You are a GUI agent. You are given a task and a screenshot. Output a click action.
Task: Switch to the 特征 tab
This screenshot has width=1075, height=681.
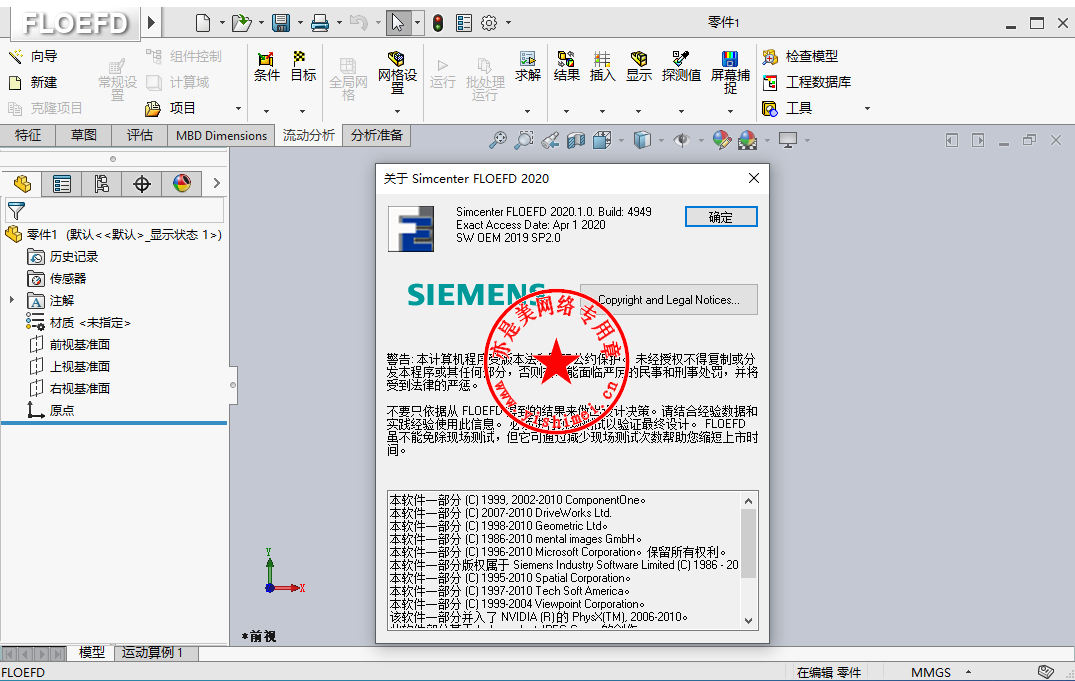[x=28, y=135]
